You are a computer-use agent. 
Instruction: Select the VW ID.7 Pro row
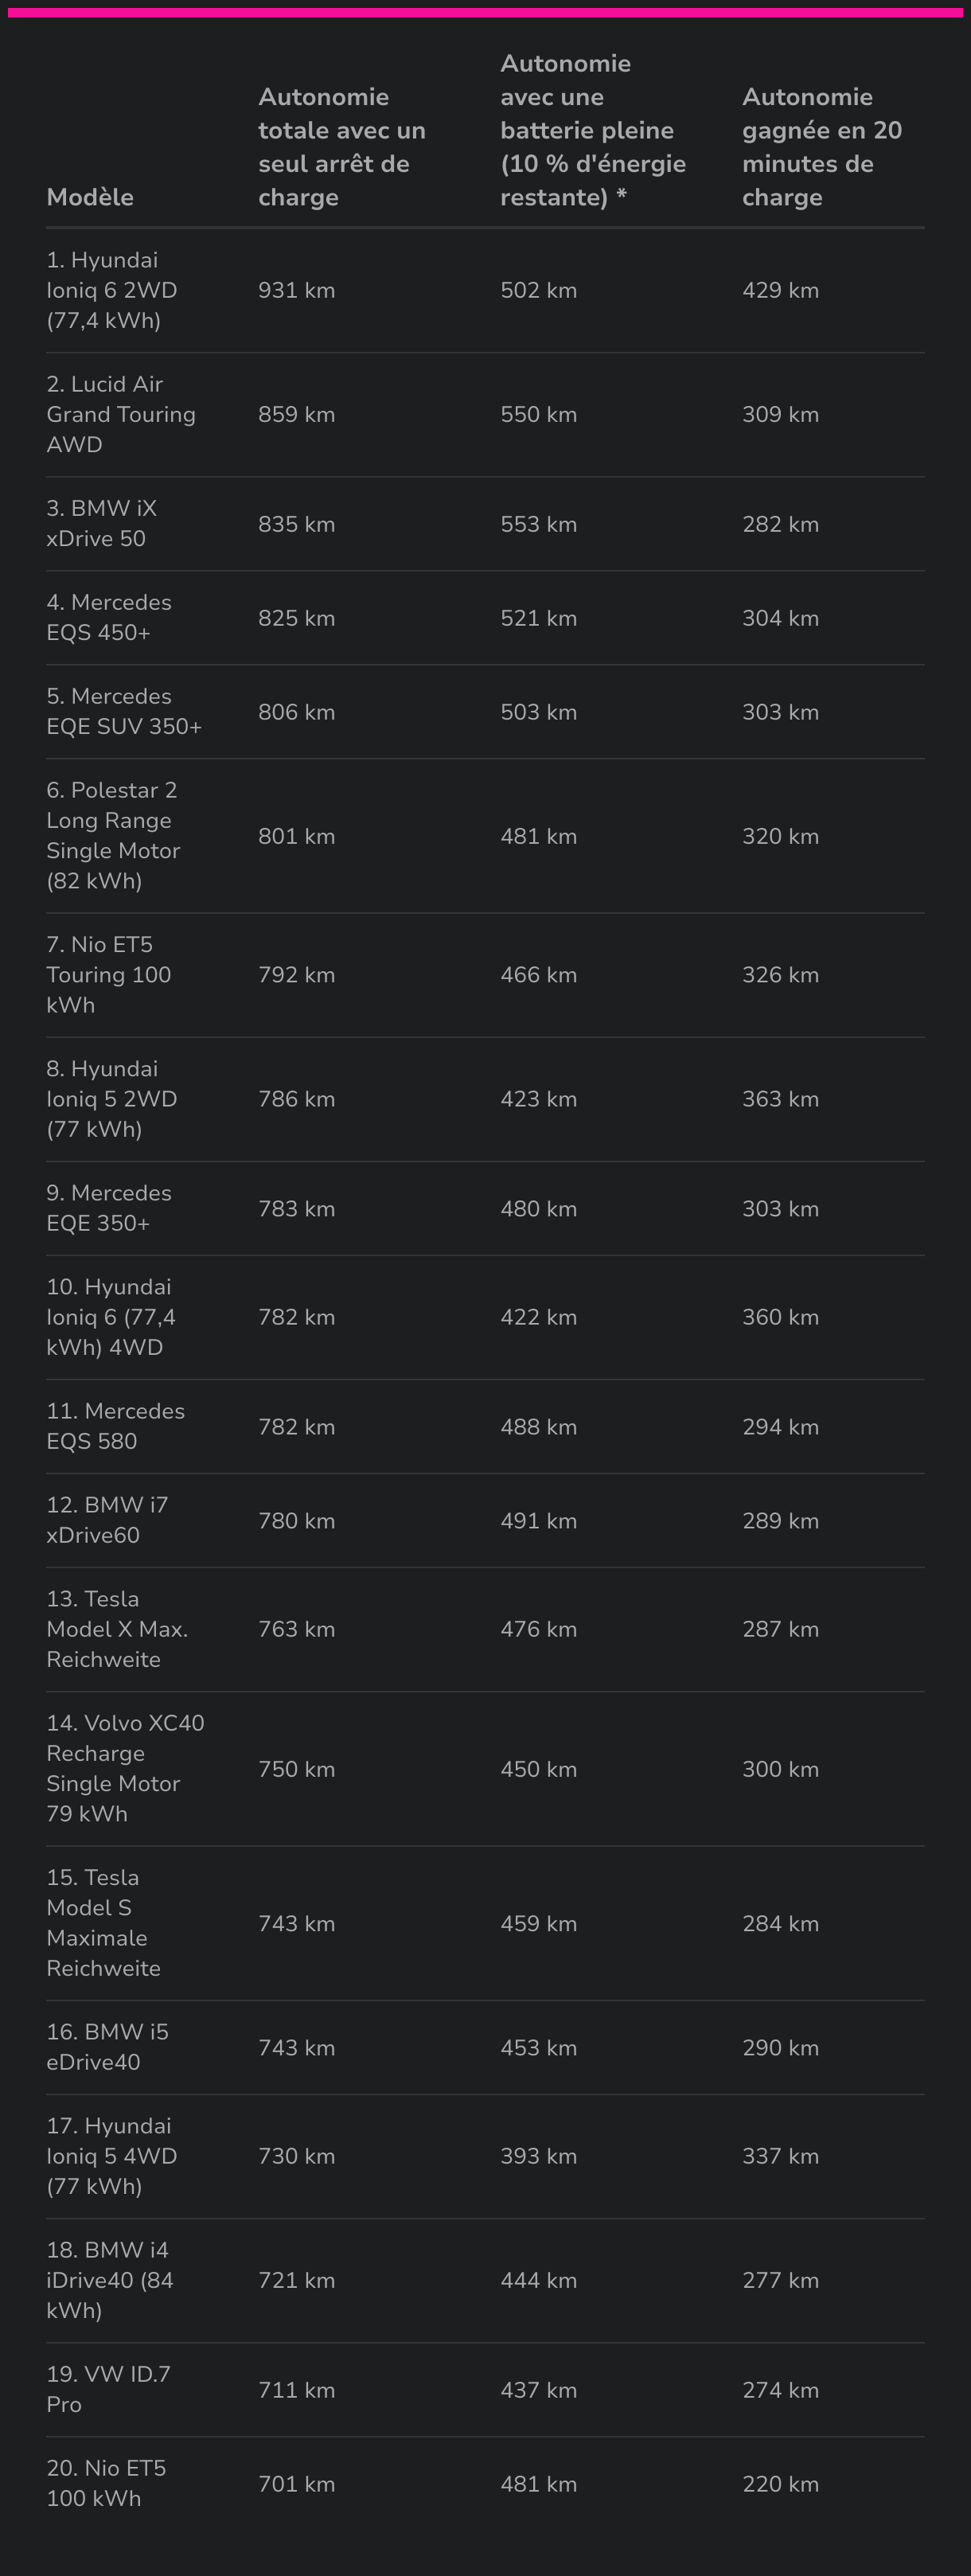(x=485, y=2390)
